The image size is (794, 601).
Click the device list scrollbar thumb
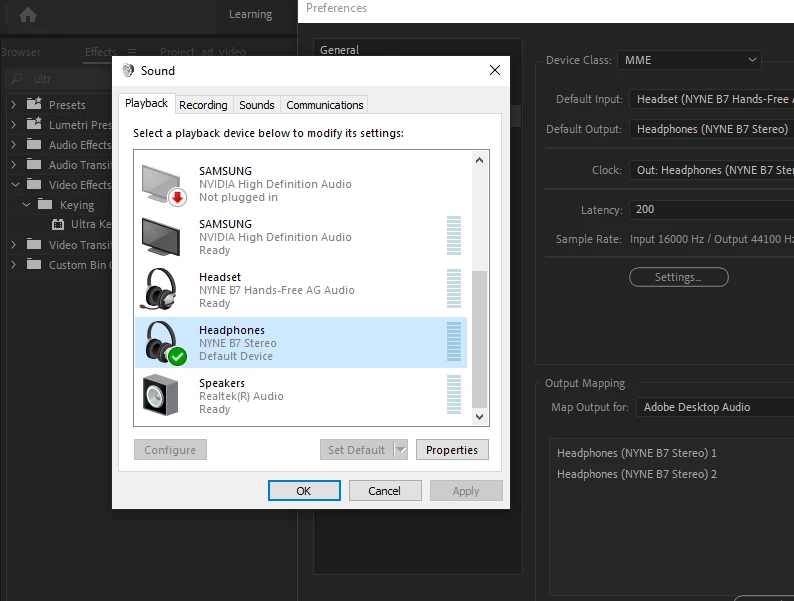tap(480, 339)
